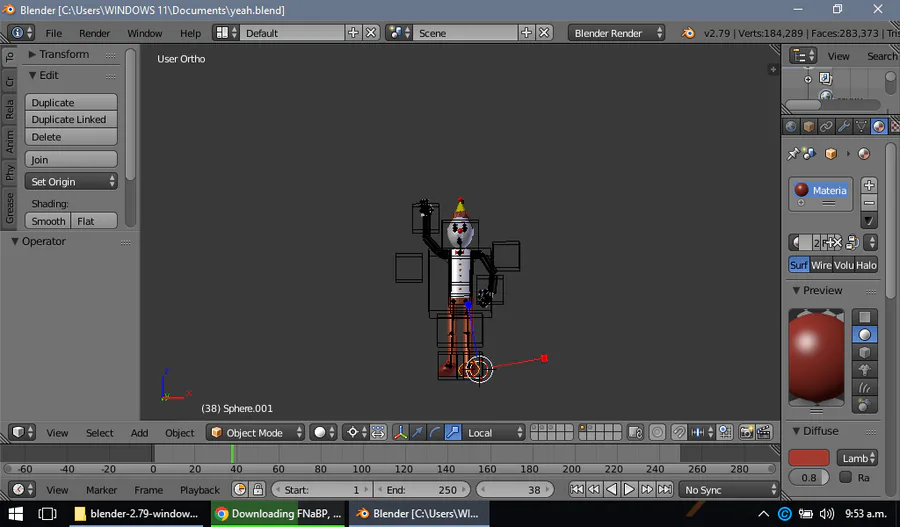Open the Set Origin dropdown
Screen dimensions: 900x527
pos(71,181)
